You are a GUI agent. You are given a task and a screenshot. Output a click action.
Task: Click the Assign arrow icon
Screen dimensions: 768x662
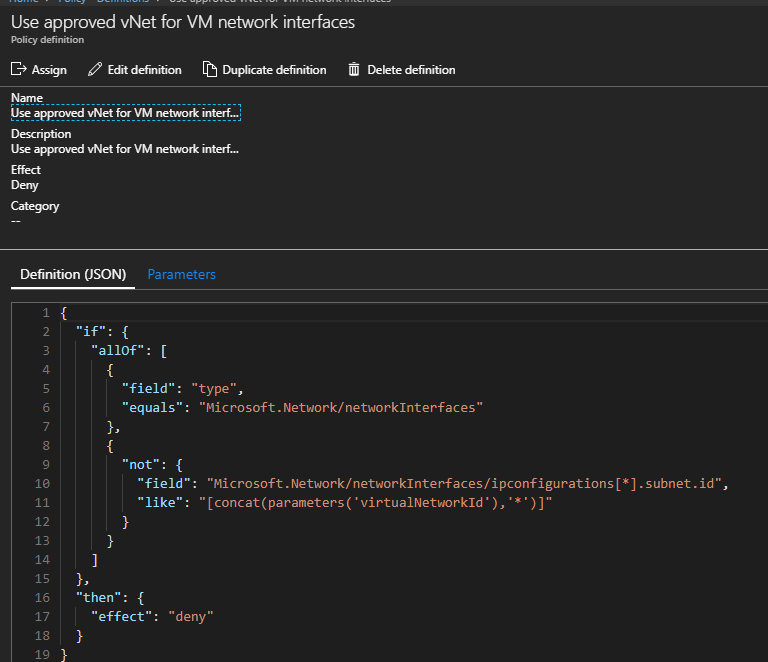click(18, 70)
